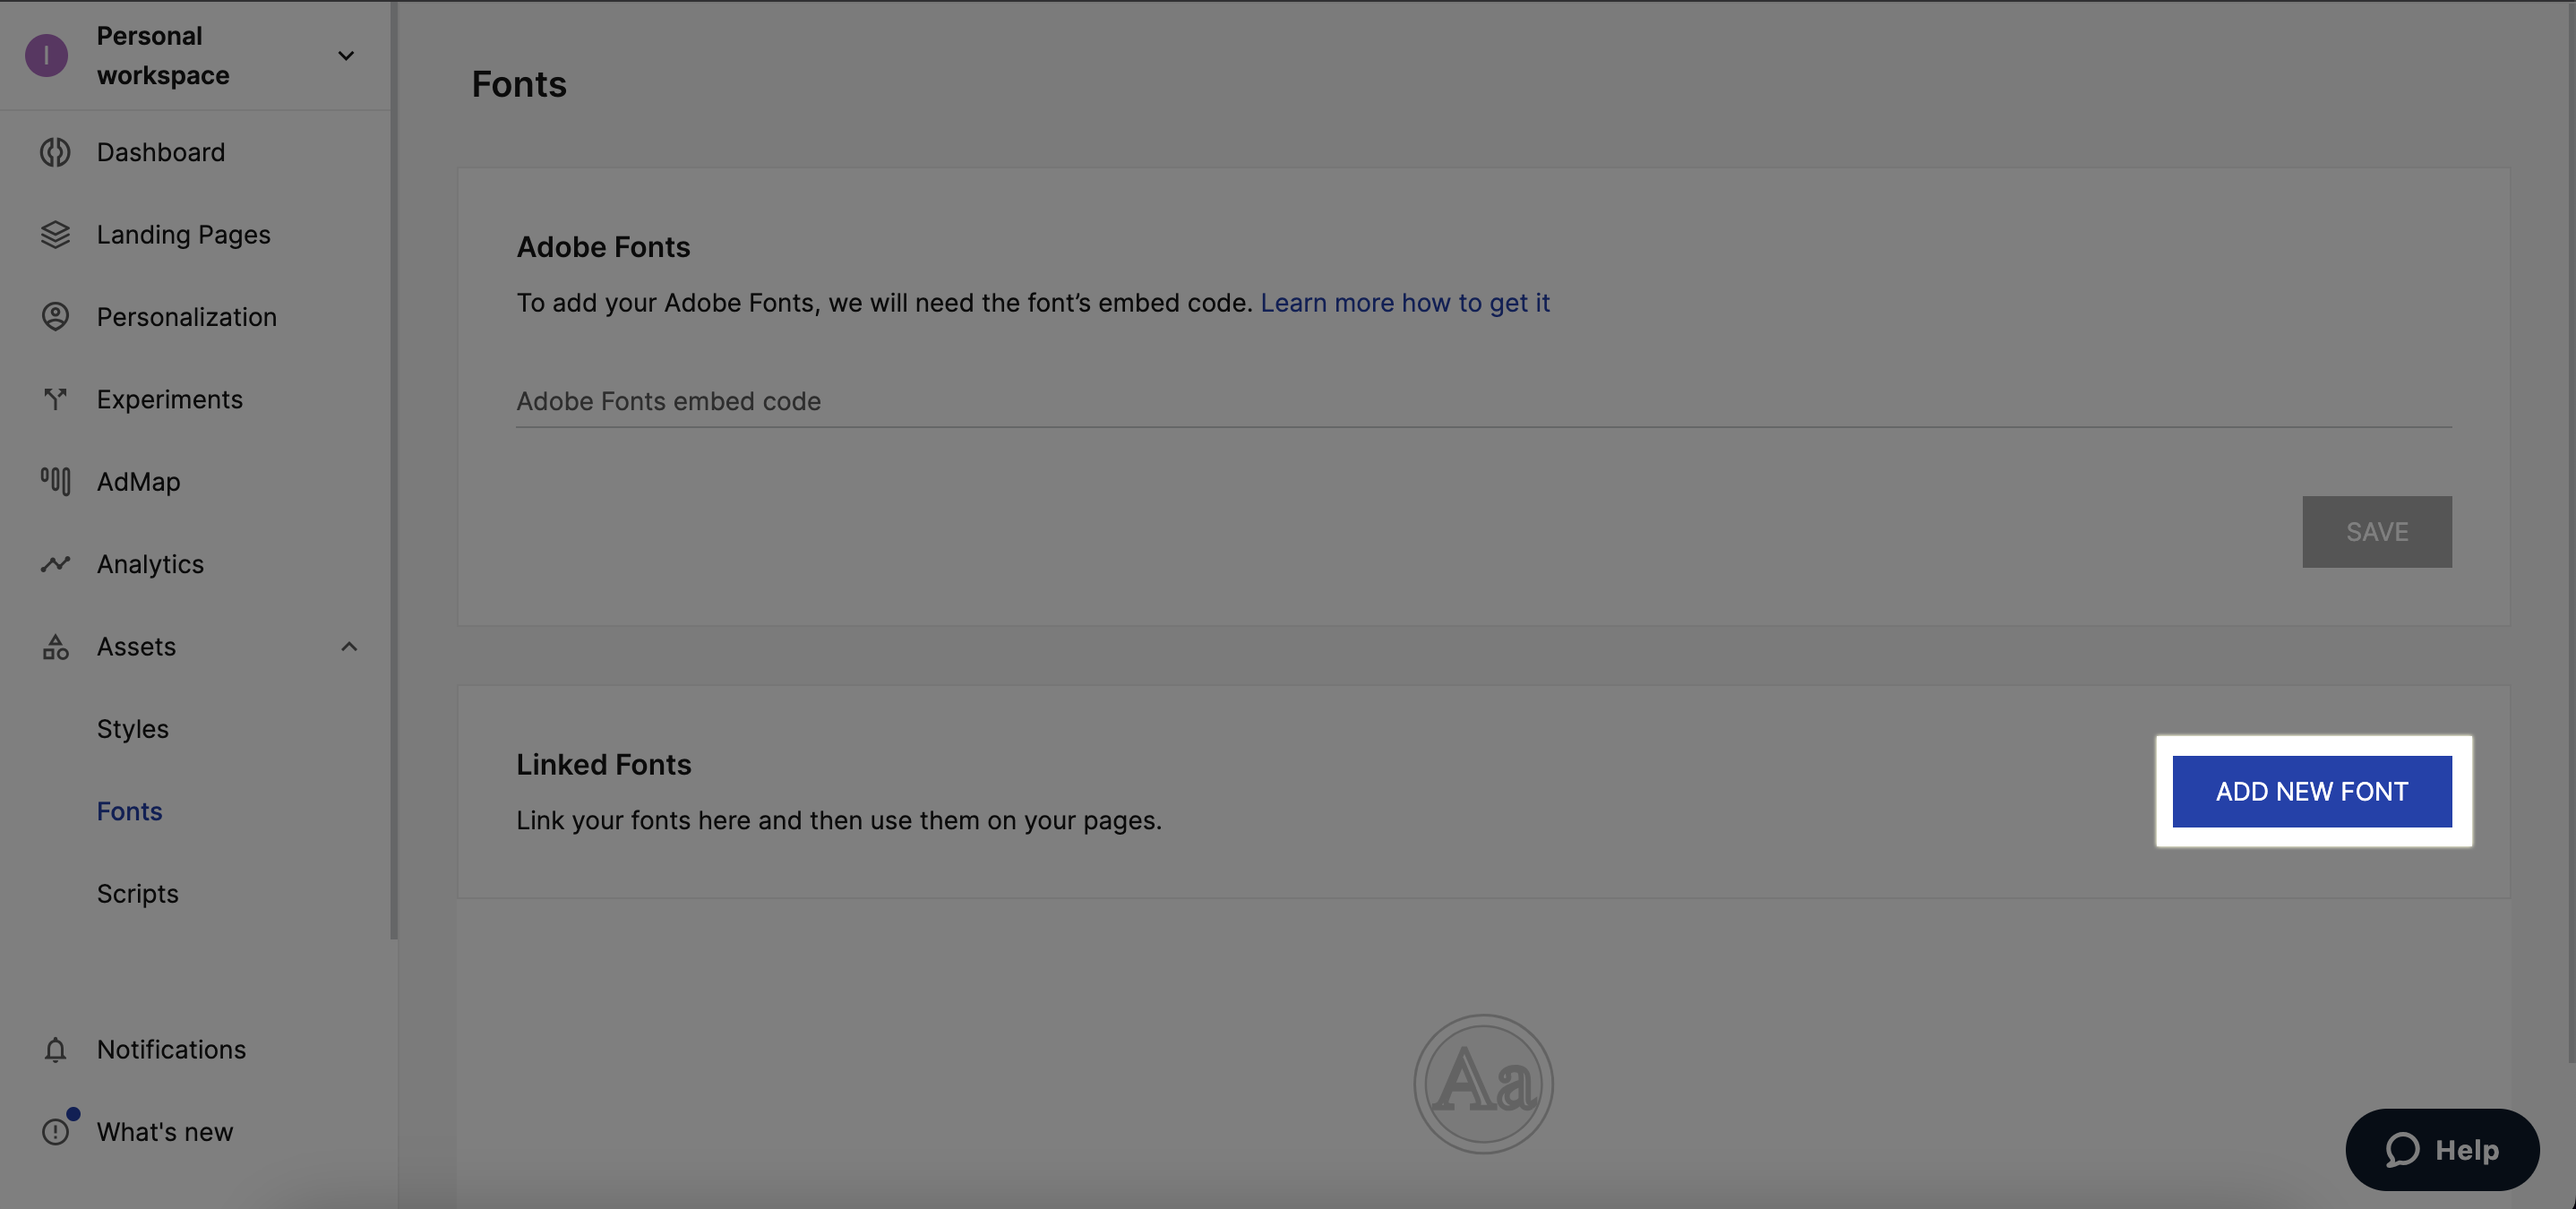Viewport: 2576px width, 1209px height.
Task: Open the Help chat widget
Action: (x=2441, y=1149)
